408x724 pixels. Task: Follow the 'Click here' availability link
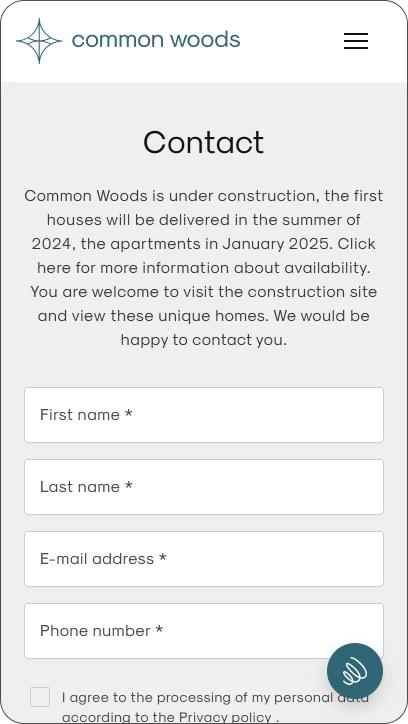point(204,256)
